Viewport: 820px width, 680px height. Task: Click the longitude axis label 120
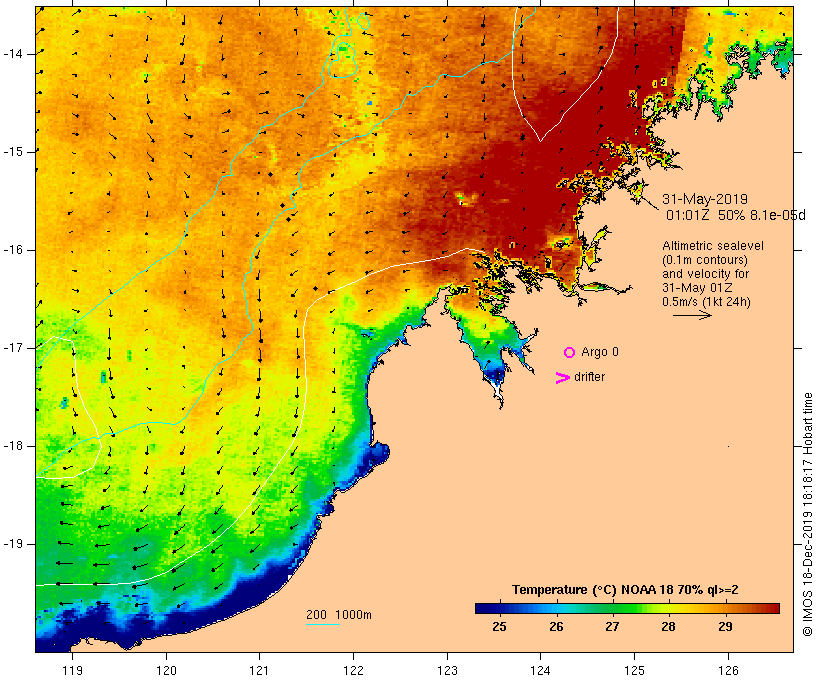(166, 670)
